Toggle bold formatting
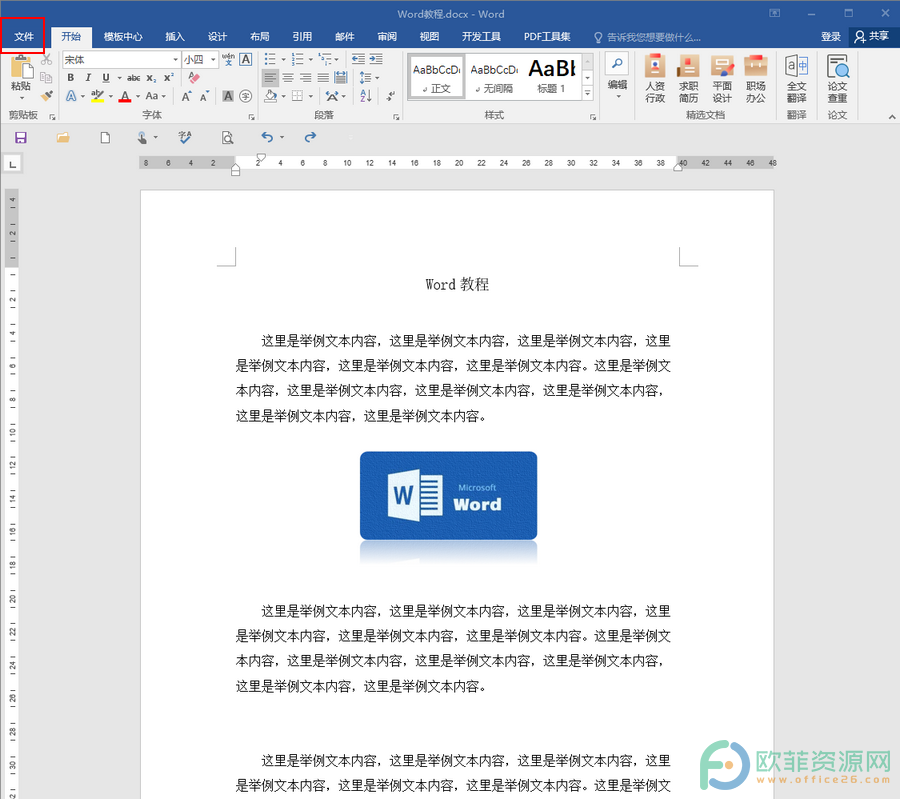 [71, 77]
